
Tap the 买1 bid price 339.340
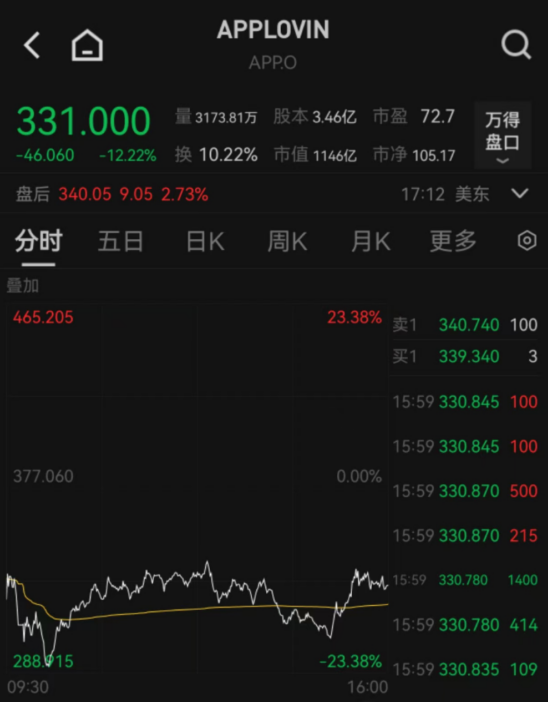[x=469, y=356]
